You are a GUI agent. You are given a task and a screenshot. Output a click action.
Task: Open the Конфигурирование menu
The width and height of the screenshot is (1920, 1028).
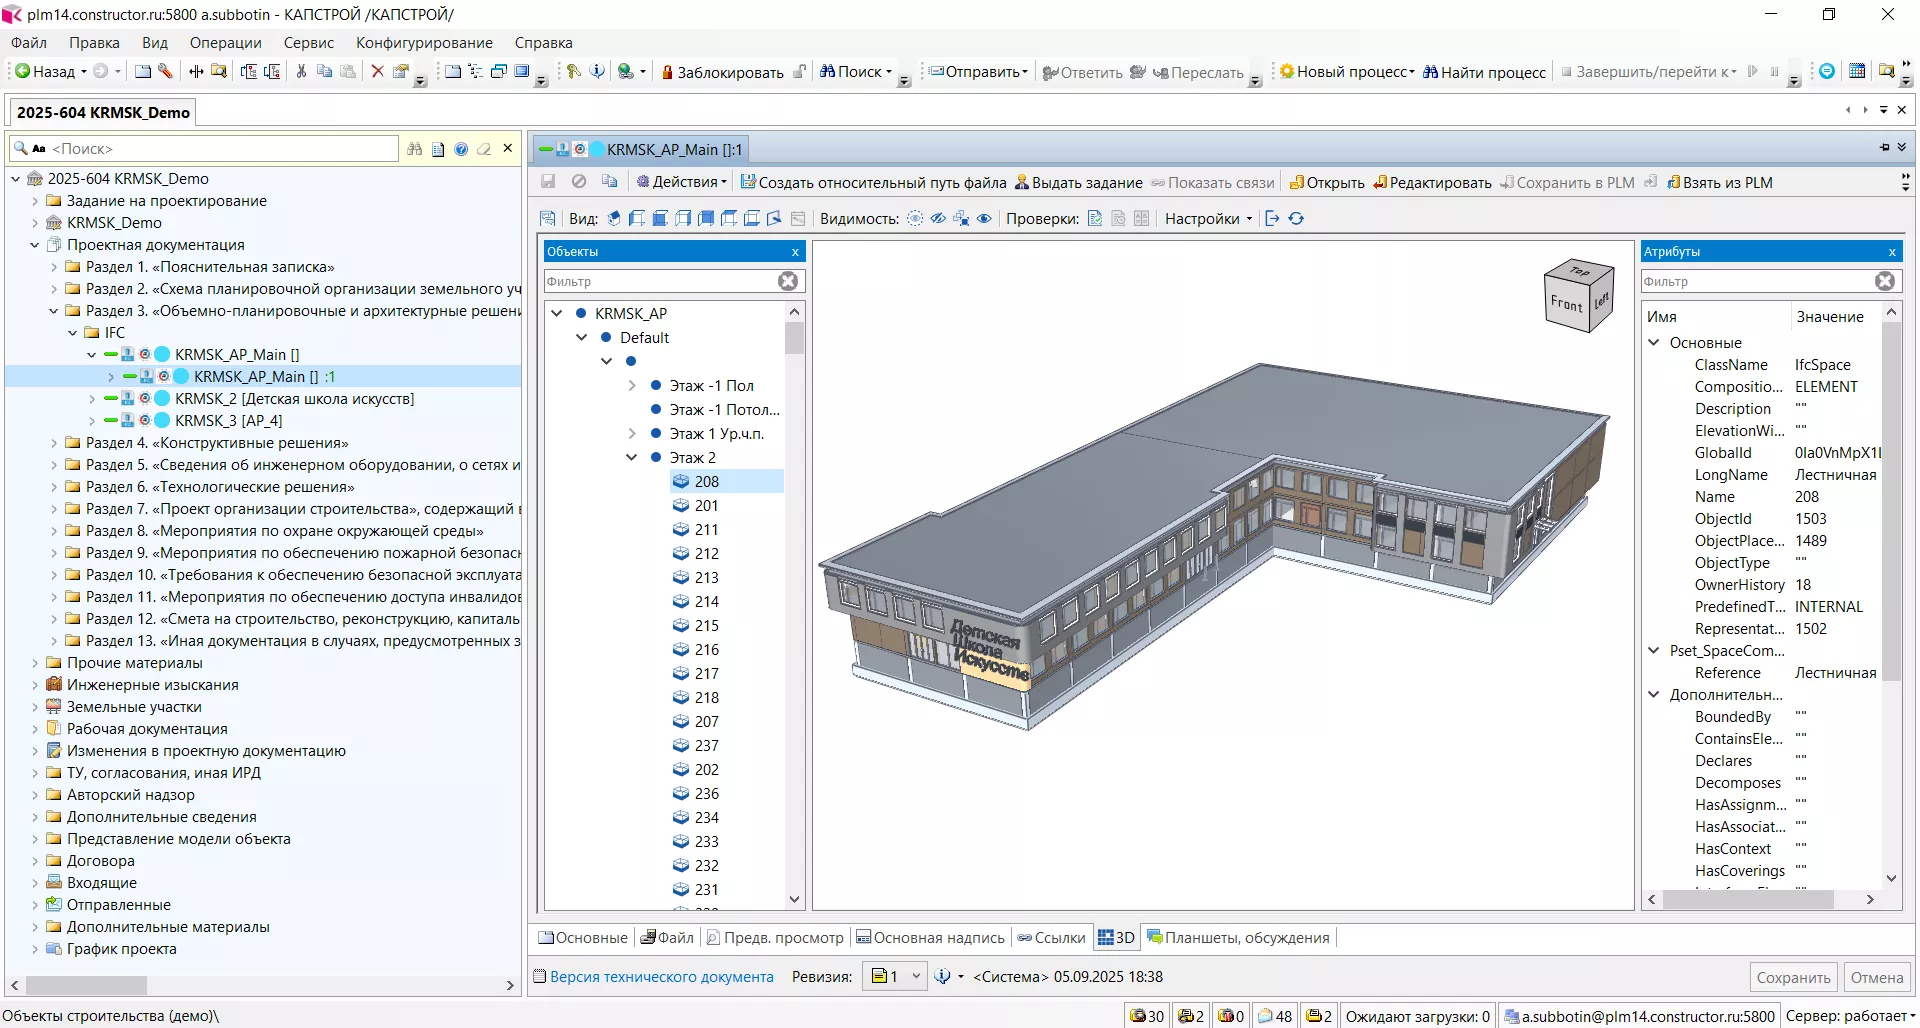tap(424, 43)
